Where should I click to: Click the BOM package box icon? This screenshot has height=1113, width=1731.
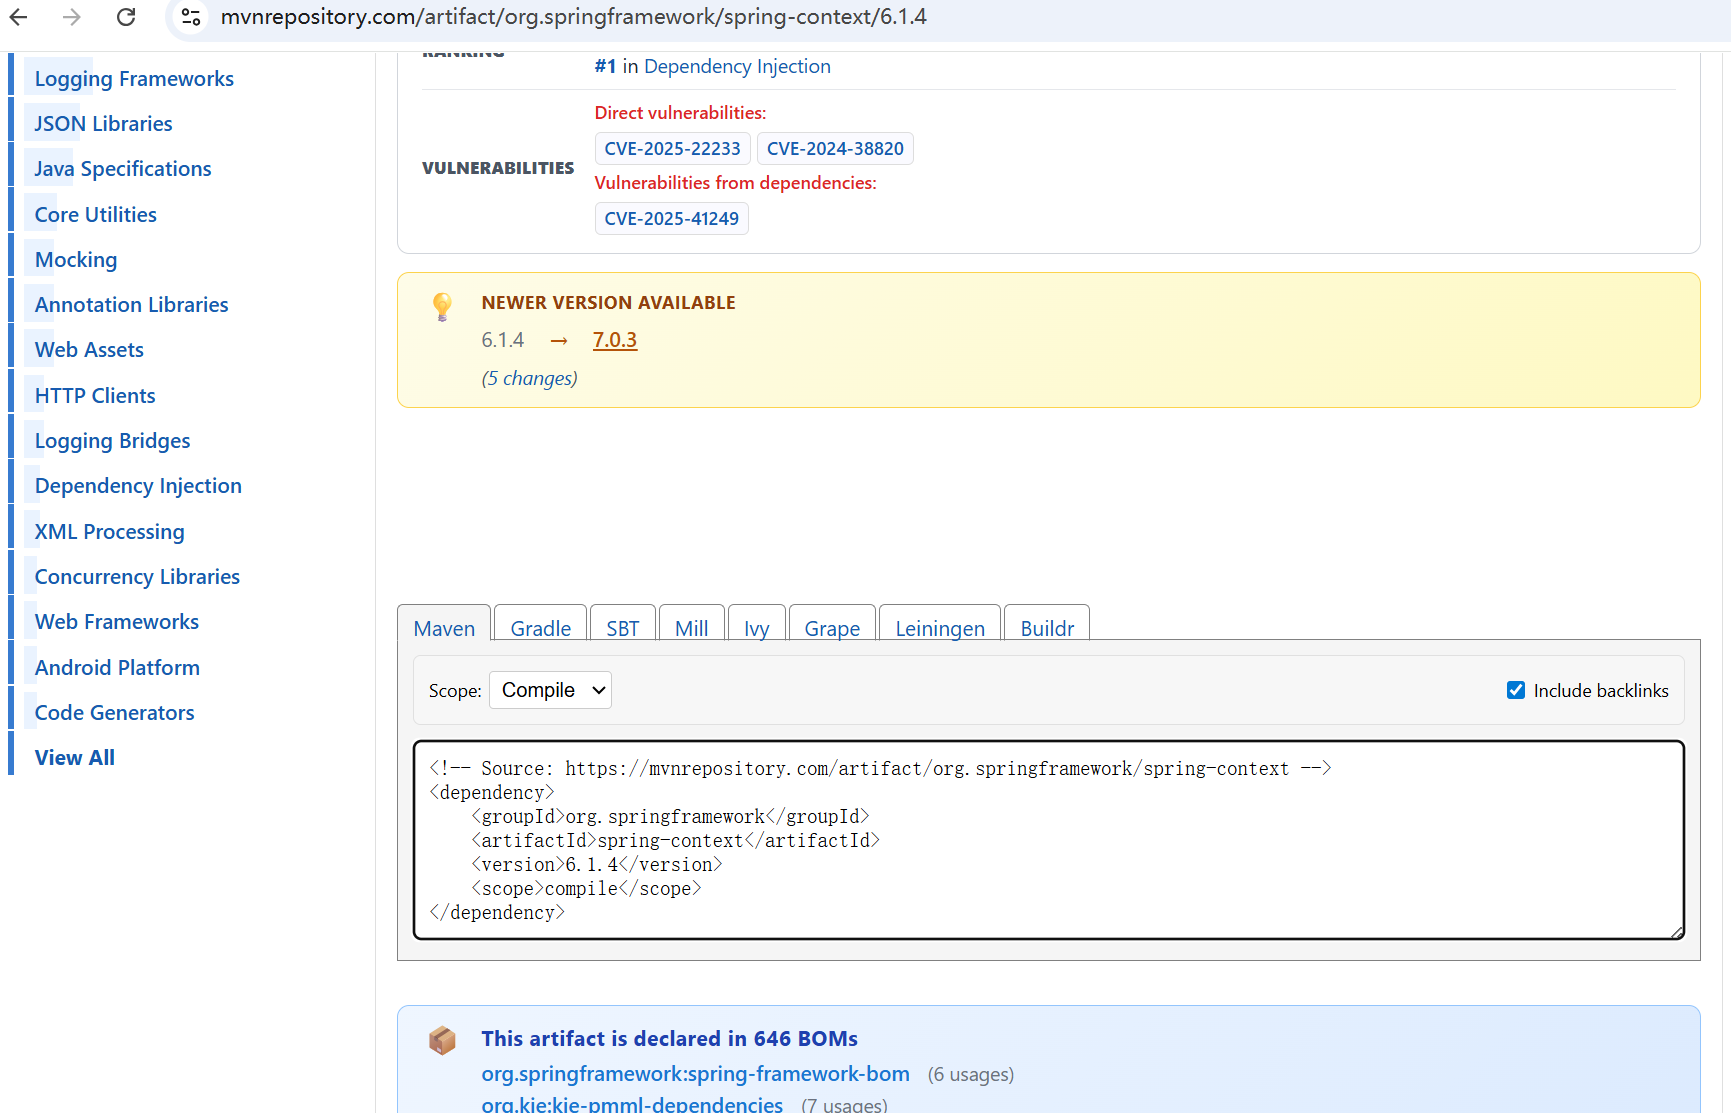click(x=442, y=1040)
